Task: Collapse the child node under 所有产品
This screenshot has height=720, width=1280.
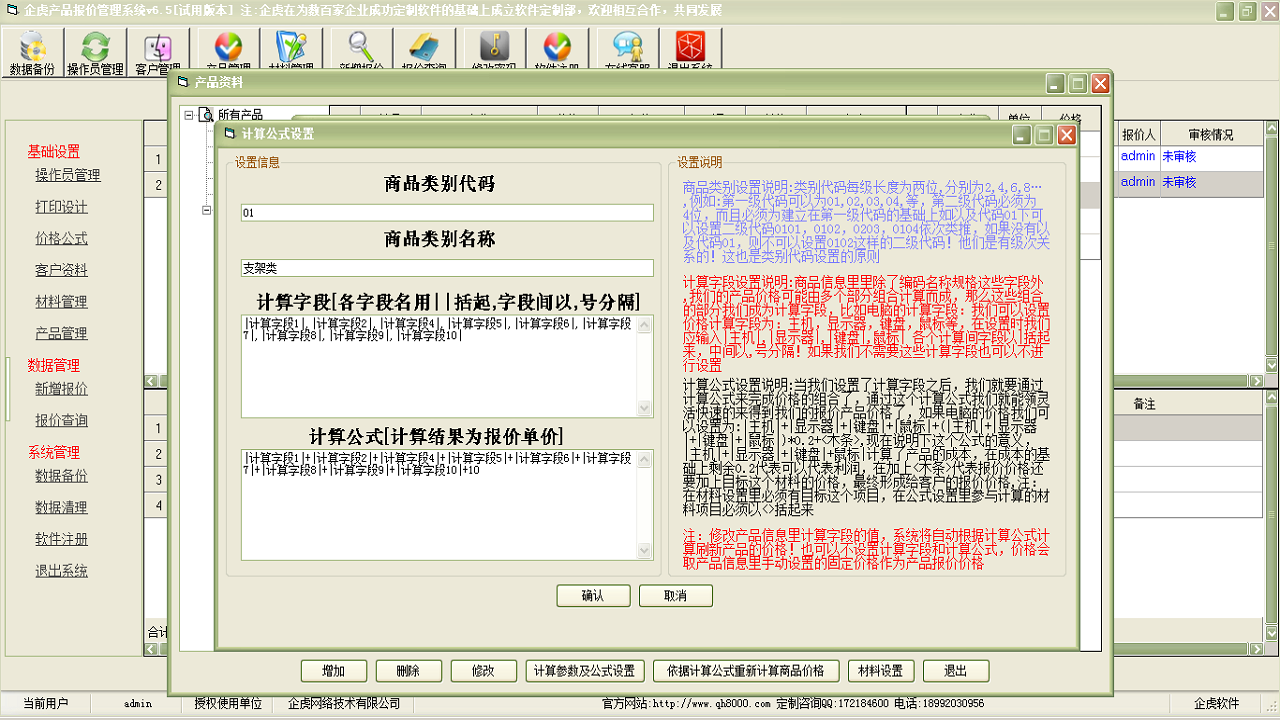Action: (x=207, y=210)
